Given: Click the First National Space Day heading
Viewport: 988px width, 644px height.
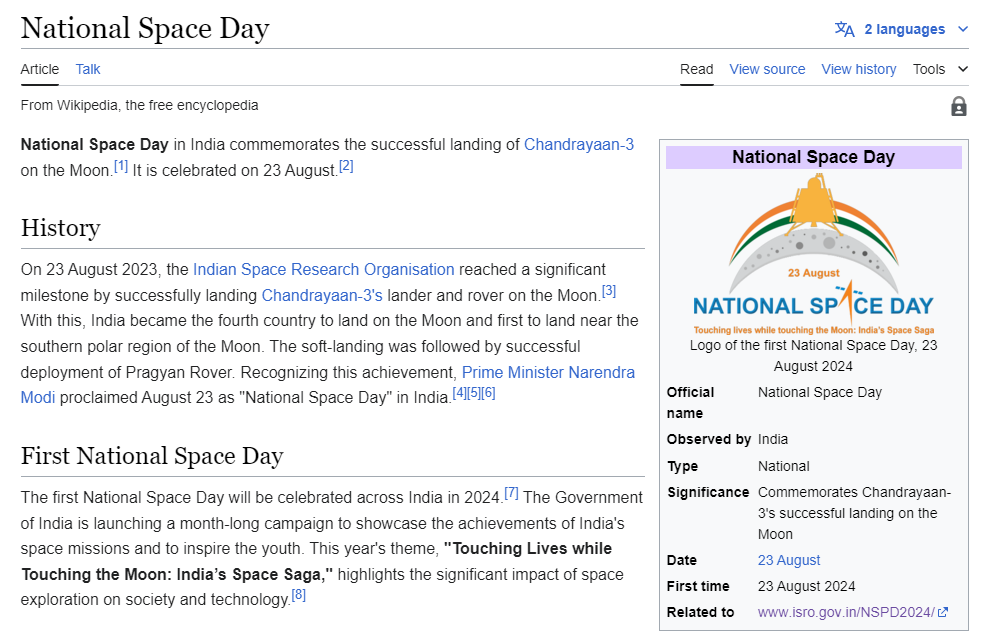Looking at the screenshot, I should [152, 456].
